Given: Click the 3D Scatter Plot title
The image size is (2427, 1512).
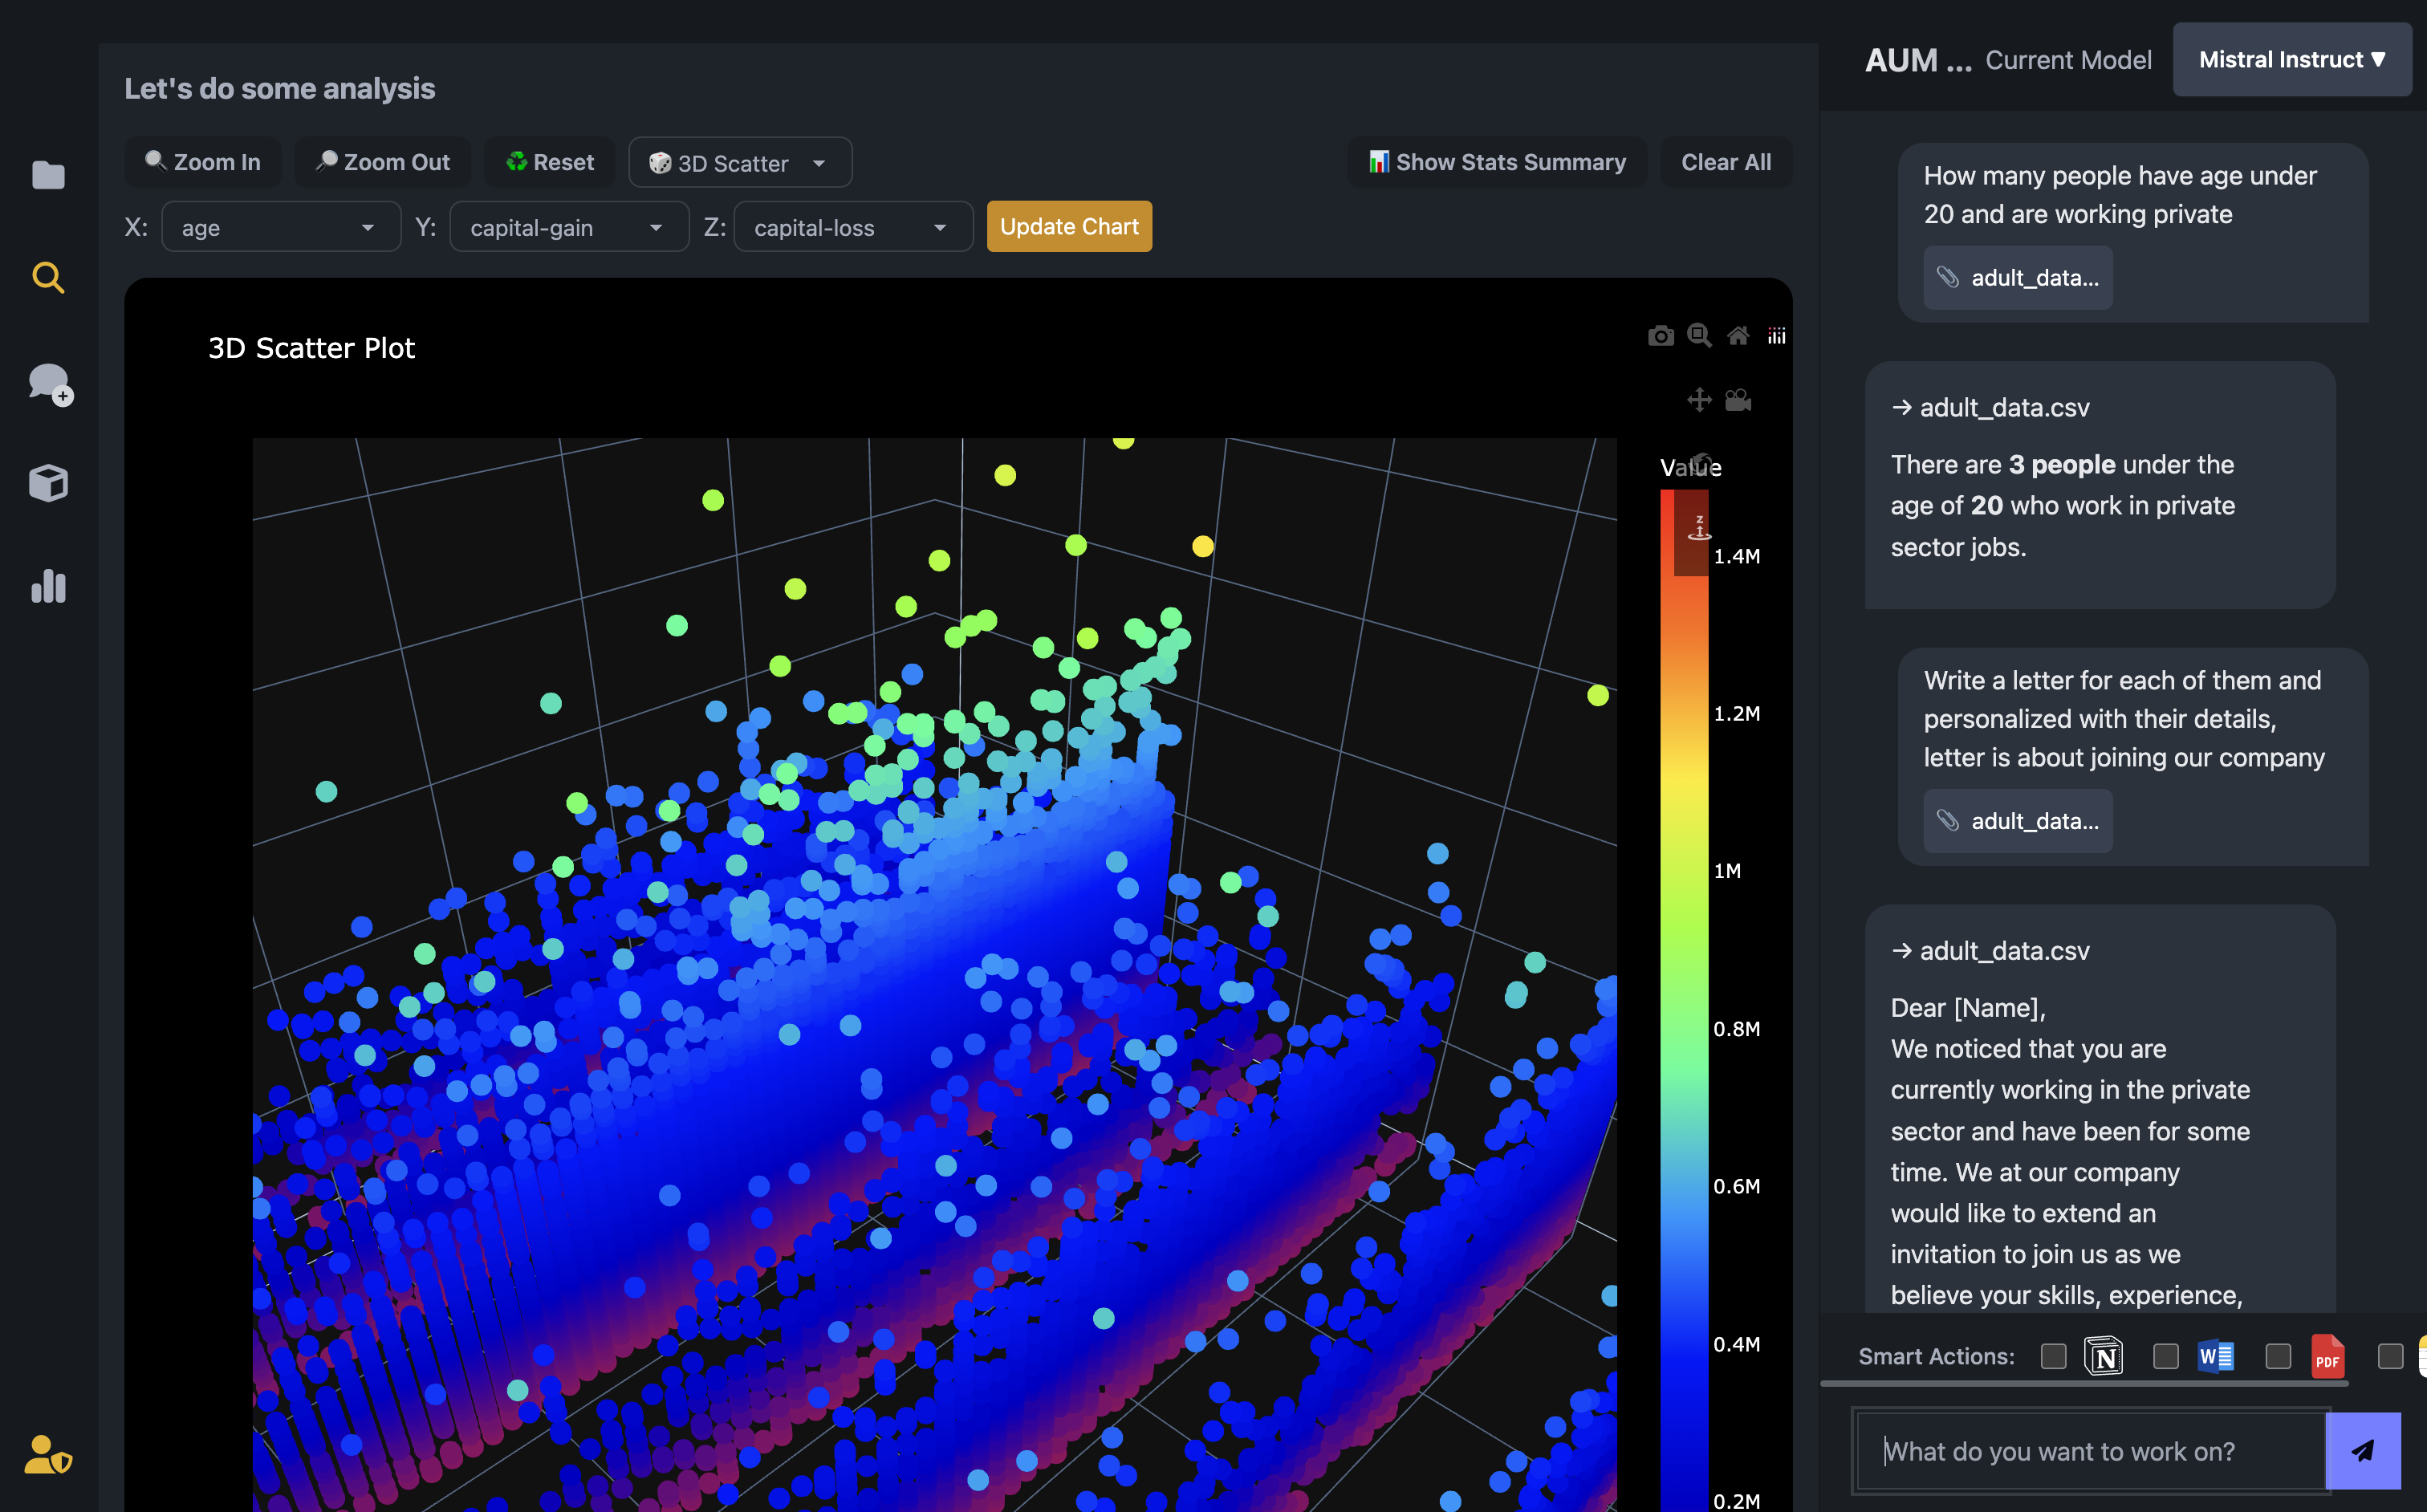Looking at the screenshot, I should (311, 348).
